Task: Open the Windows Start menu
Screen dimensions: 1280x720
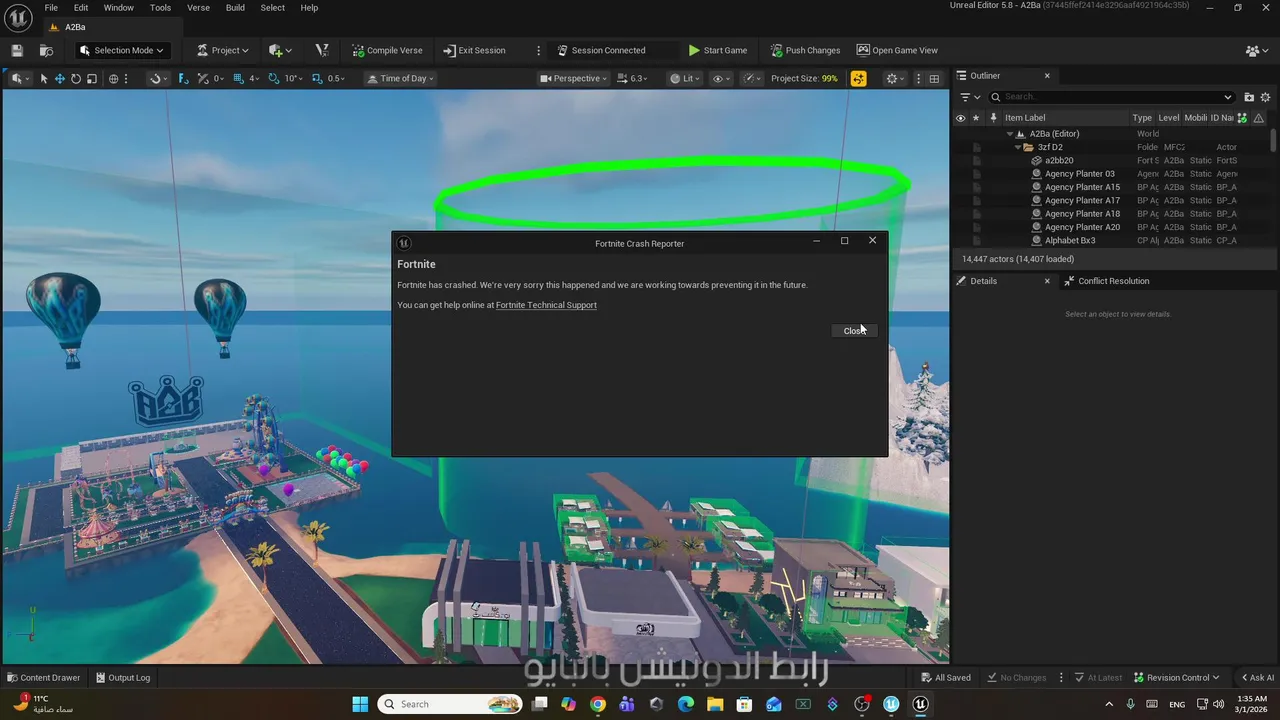Action: point(360,704)
